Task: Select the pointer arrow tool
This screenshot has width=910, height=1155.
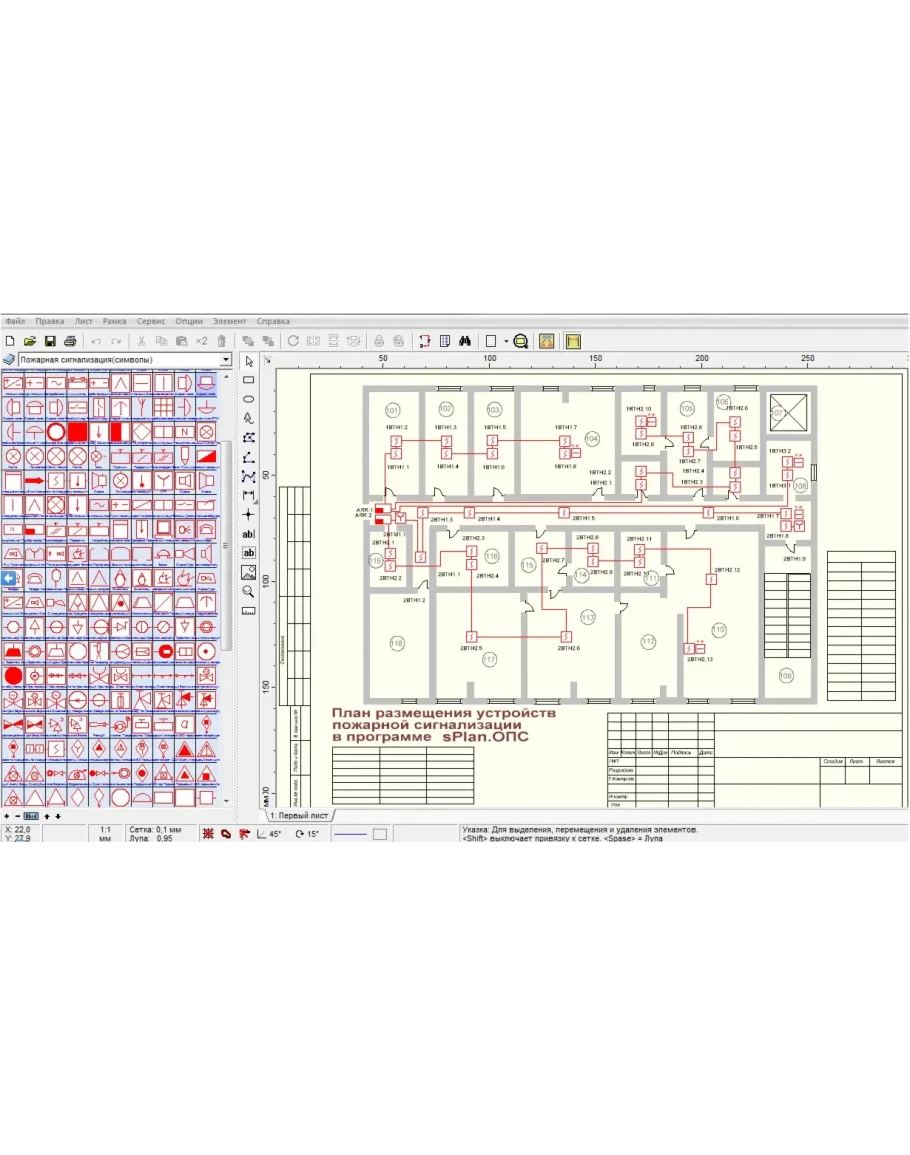Action: point(249,361)
